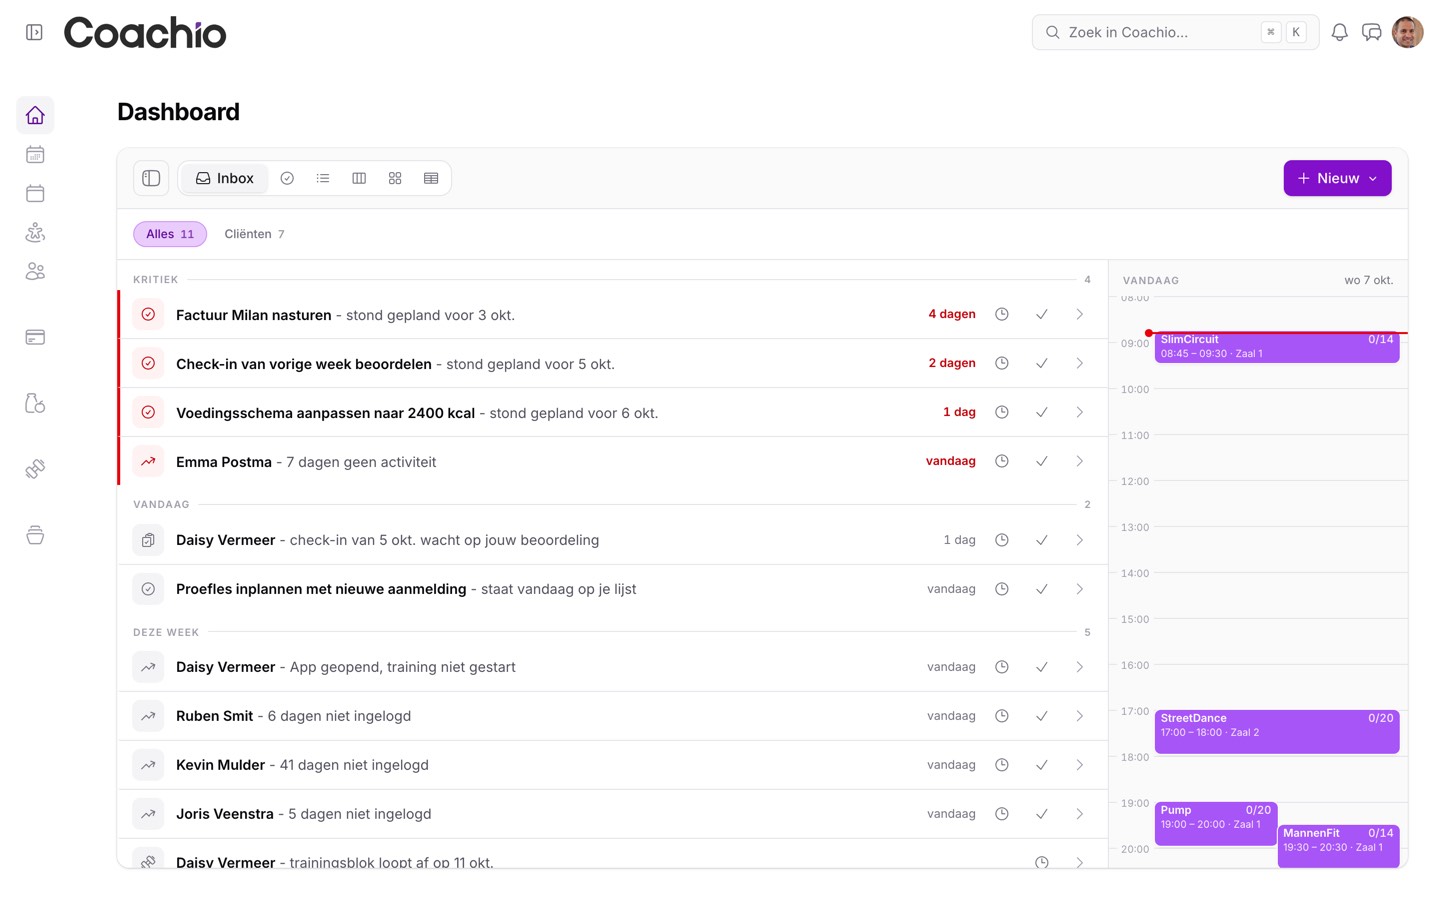Viewport: 1440px width, 900px height.
Task: Go to the Home dashboard sidebar icon
Action: (x=35, y=115)
